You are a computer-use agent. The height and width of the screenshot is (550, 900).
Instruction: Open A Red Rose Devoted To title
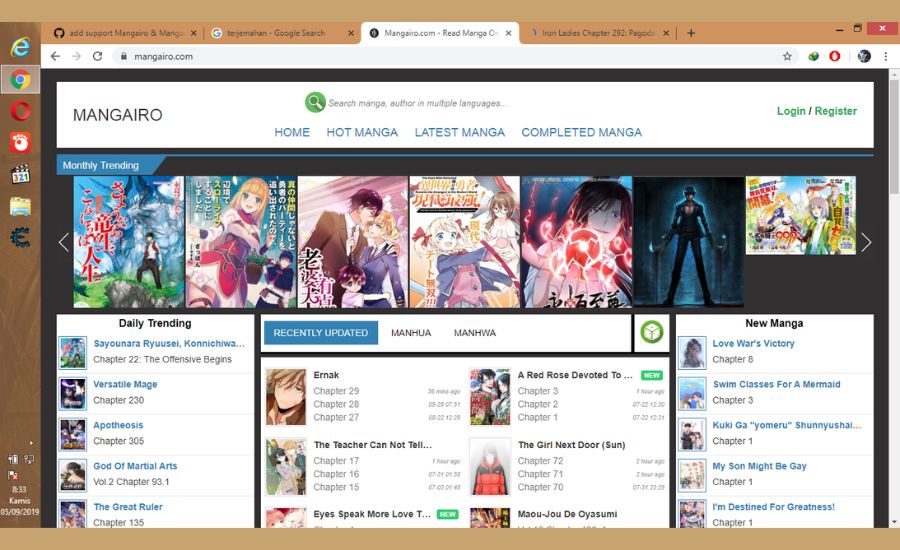(575, 375)
